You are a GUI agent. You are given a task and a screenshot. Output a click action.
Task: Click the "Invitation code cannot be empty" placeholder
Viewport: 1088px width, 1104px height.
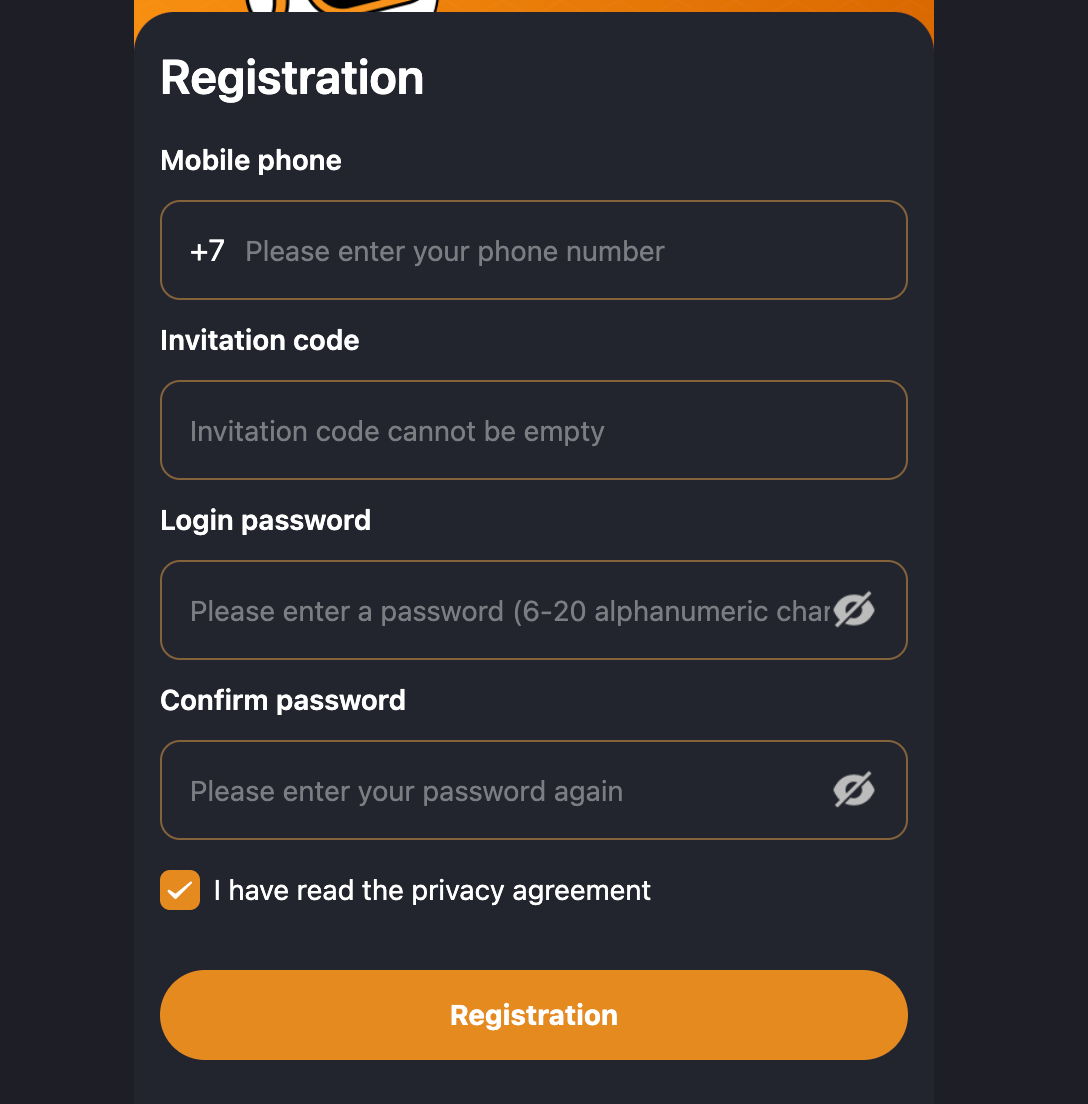(397, 431)
